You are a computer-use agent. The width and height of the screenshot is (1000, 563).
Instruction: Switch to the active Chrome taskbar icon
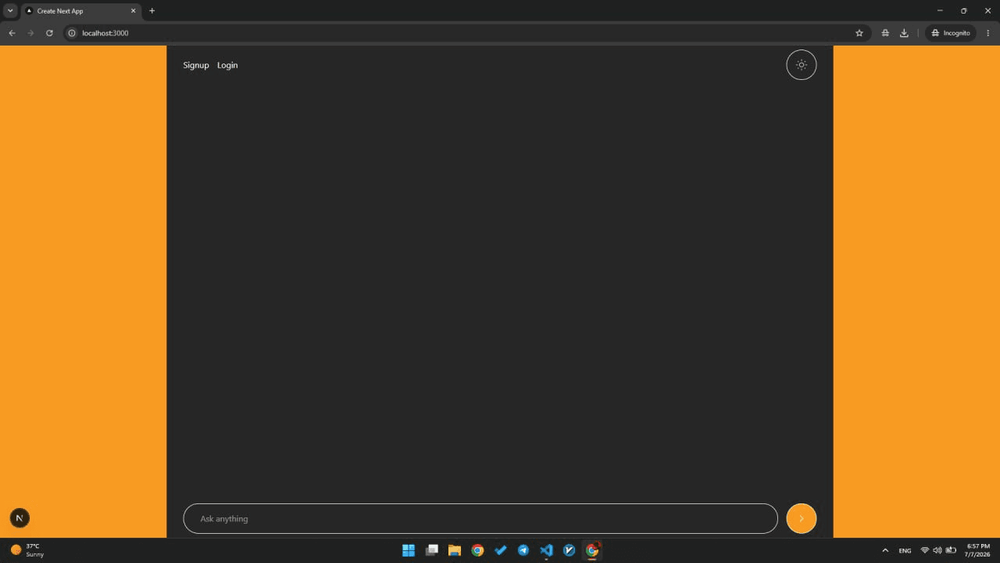click(592, 550)
